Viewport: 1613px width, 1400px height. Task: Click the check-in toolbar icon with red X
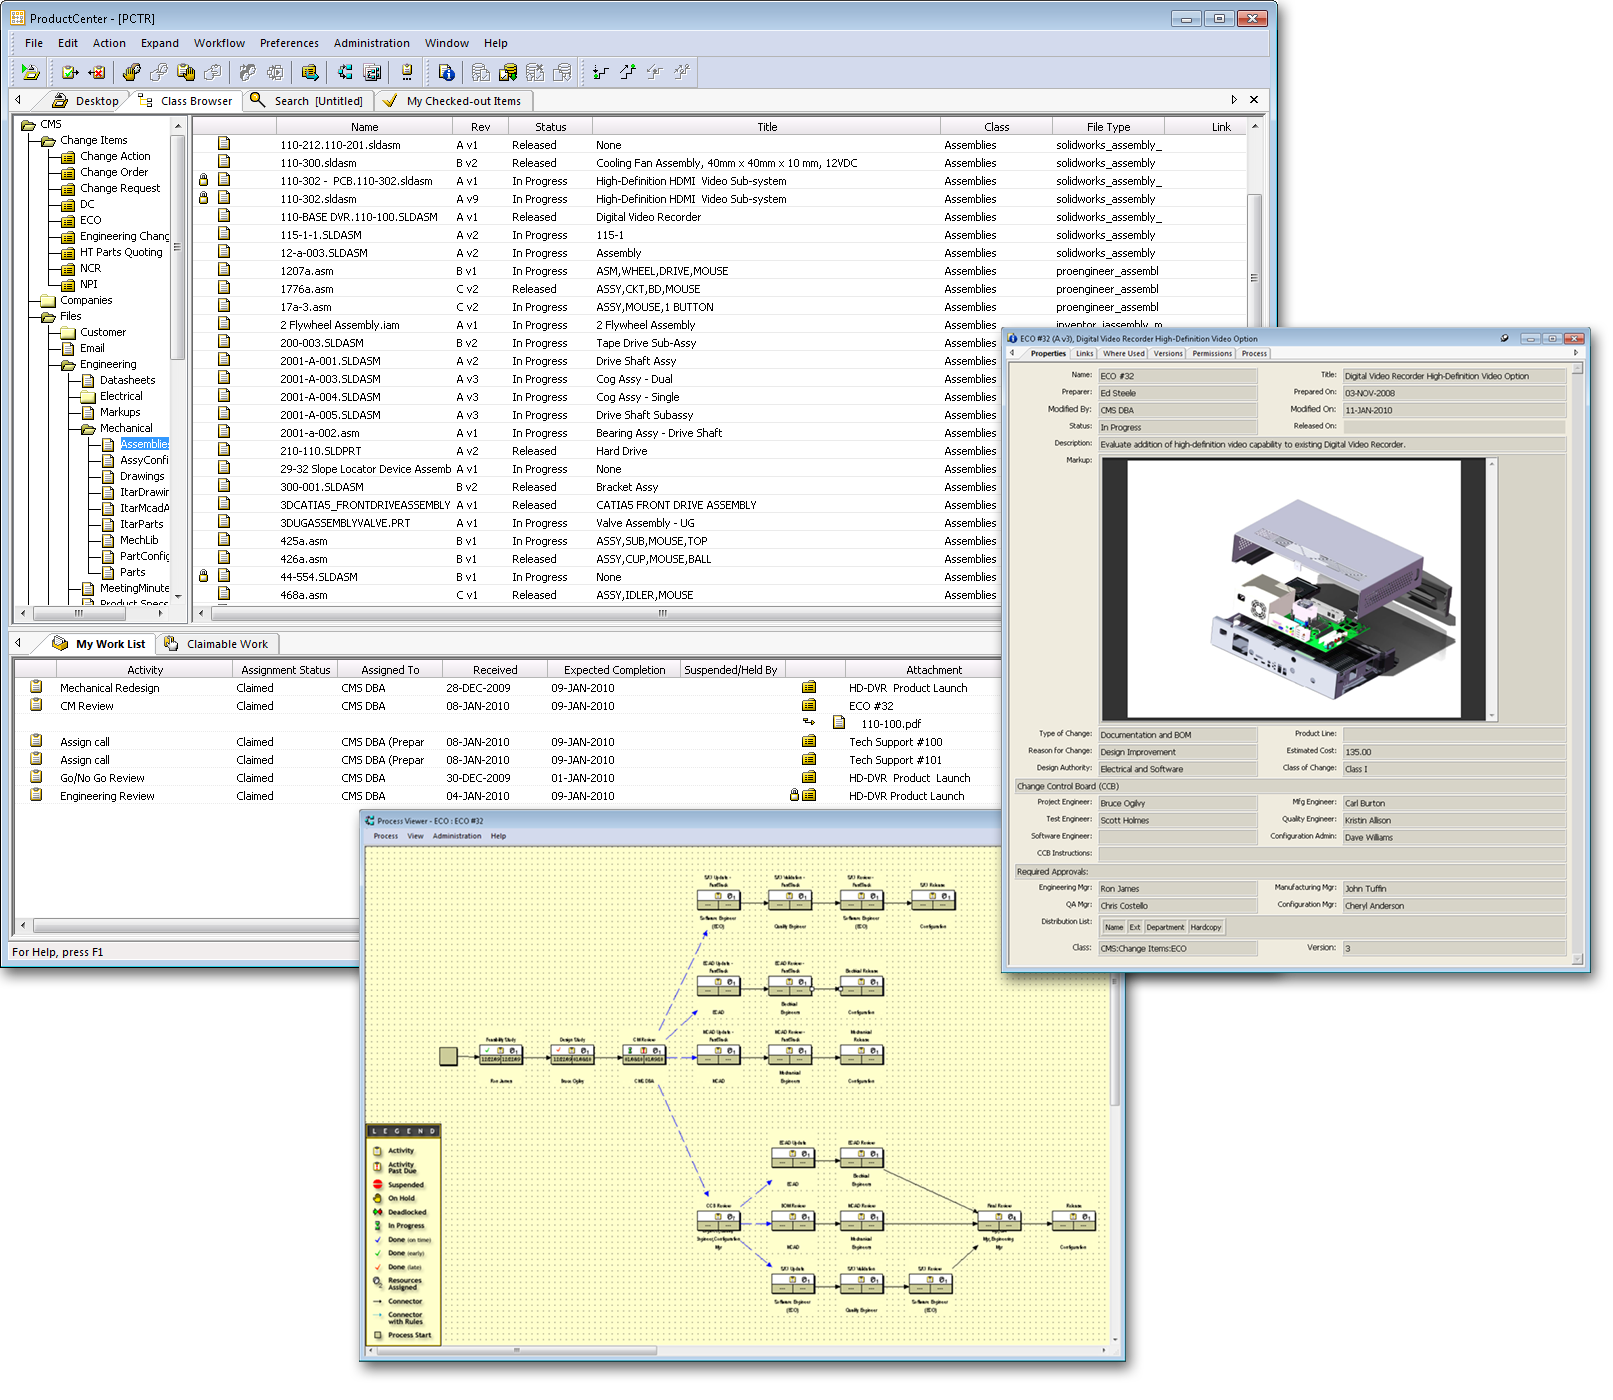tap(96, 72)
